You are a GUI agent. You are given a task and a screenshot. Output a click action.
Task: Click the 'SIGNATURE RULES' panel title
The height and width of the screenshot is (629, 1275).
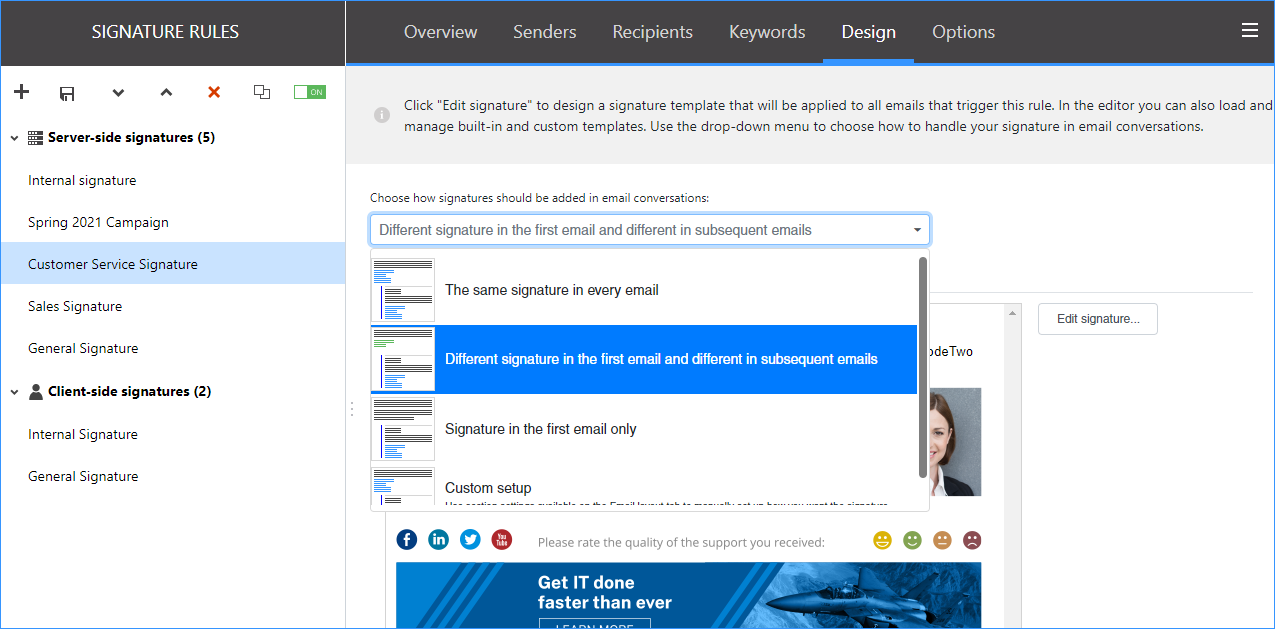pyautogui.click(x=165, y=32)
